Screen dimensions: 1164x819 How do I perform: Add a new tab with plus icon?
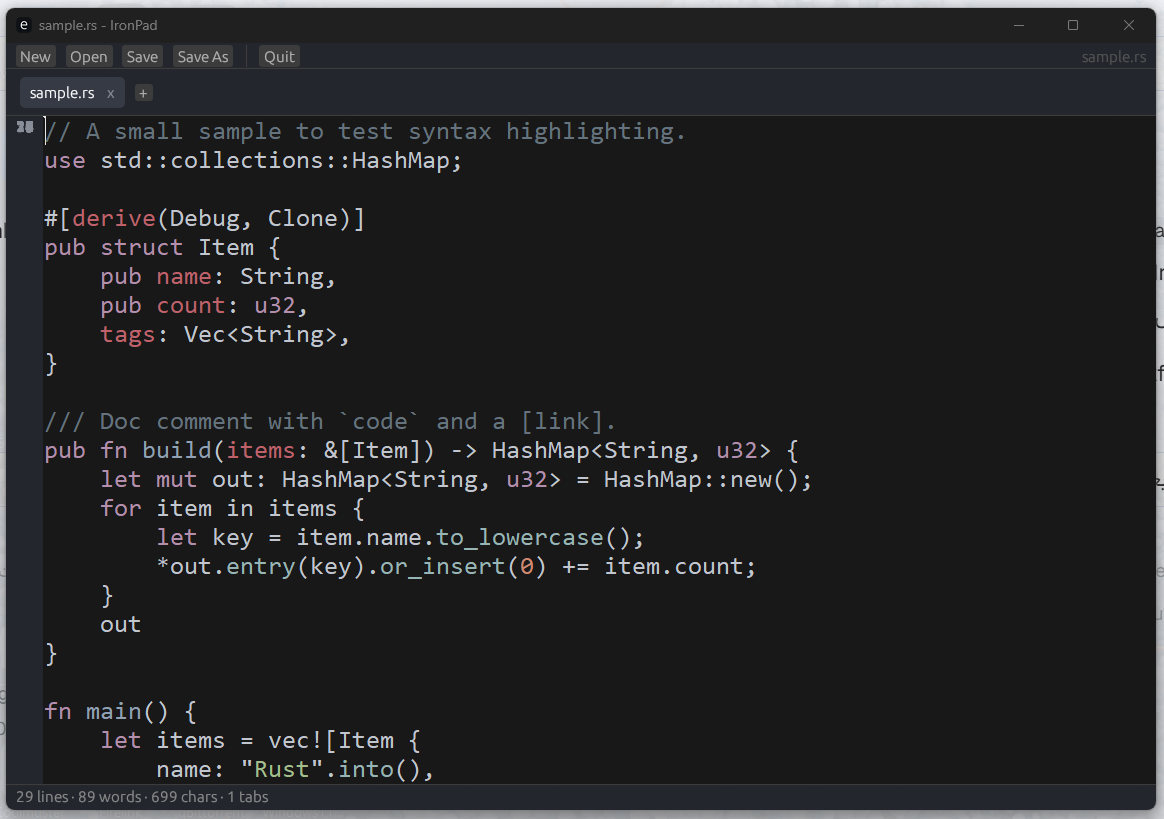click(143, 93)
